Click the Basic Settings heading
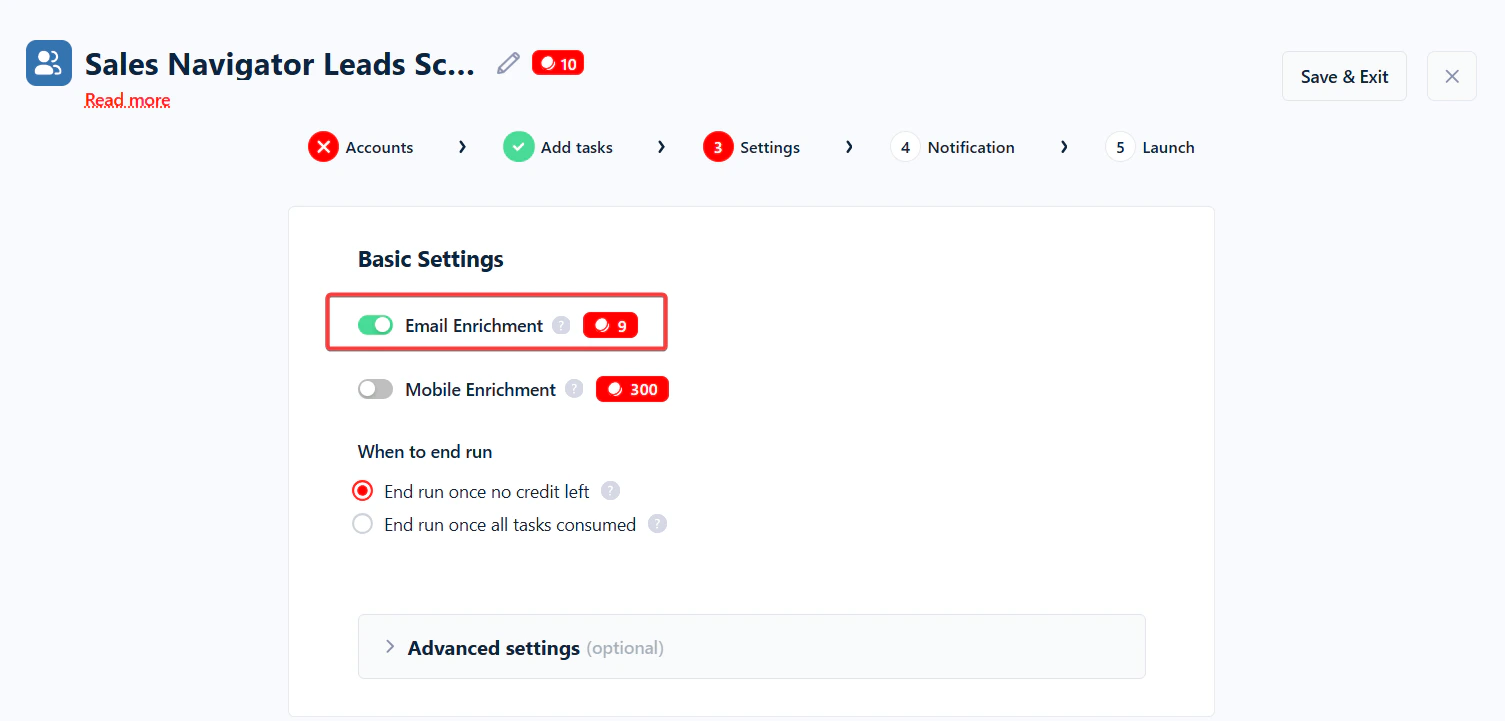The image size is (1505, 721). point(431,259)
